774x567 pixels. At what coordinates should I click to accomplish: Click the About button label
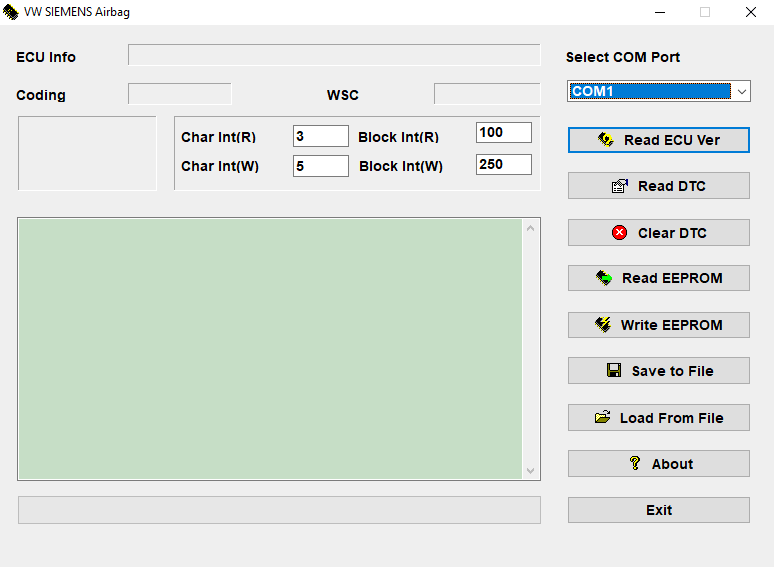coord(672,464)
